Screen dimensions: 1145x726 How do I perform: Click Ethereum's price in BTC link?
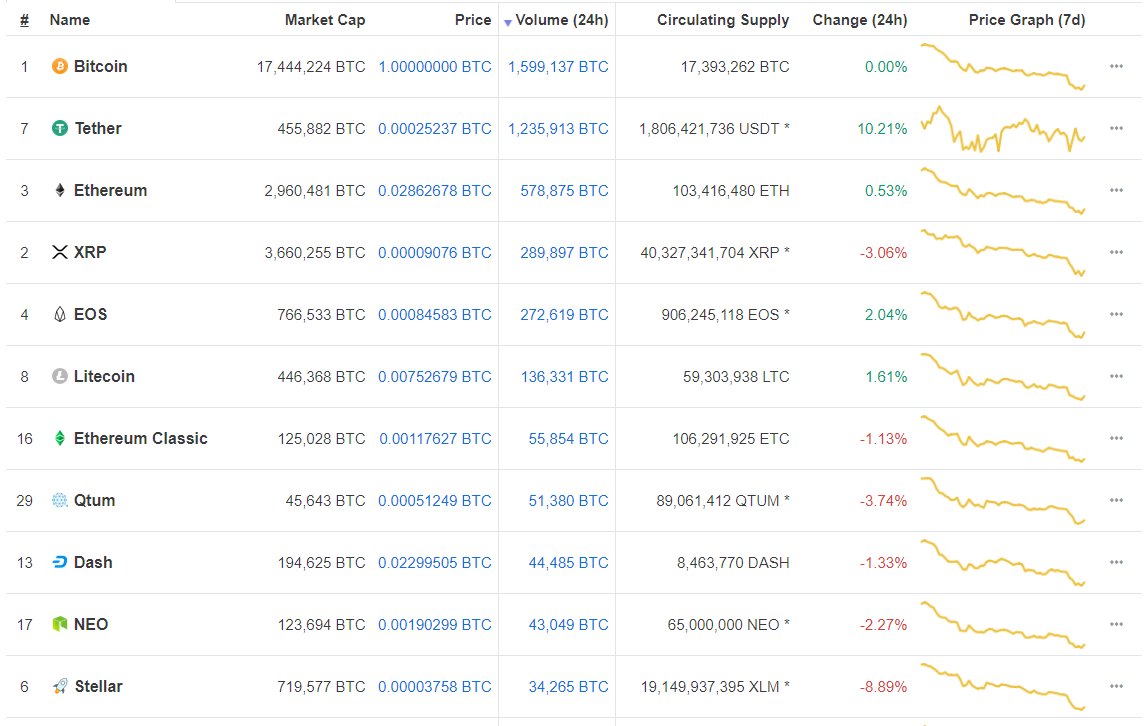(x=435, y=191)
